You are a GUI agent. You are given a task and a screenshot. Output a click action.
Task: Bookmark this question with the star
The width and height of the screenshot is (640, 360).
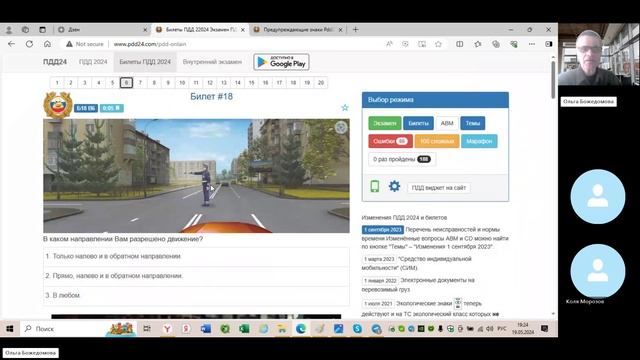(x=345, y=108)
